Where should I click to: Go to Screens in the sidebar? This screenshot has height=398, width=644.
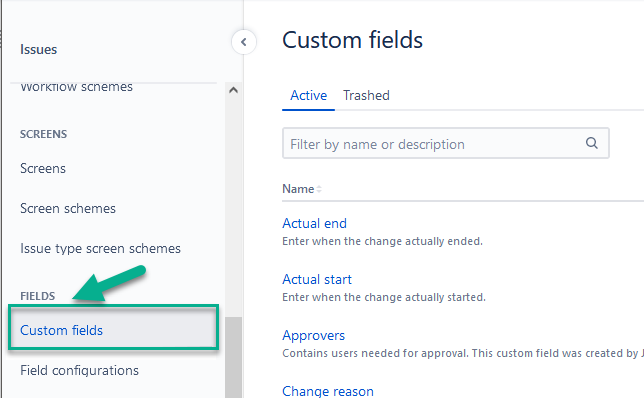tap(43, 168)
